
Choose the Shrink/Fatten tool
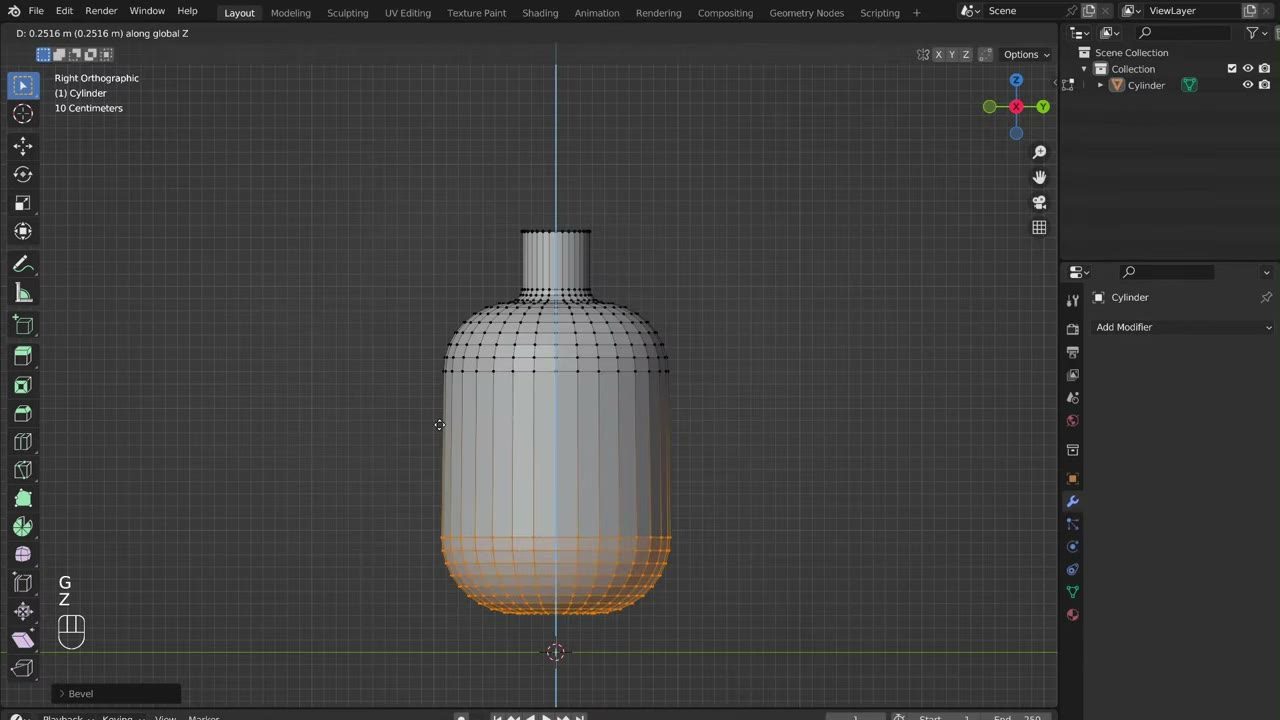tap(23, 611)
